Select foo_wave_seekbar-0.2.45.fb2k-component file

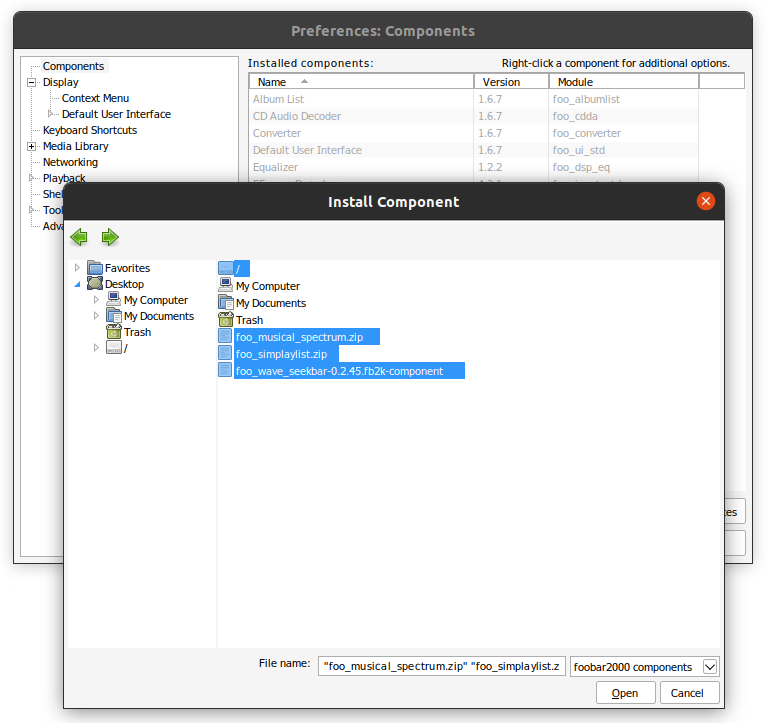point(339,371)
